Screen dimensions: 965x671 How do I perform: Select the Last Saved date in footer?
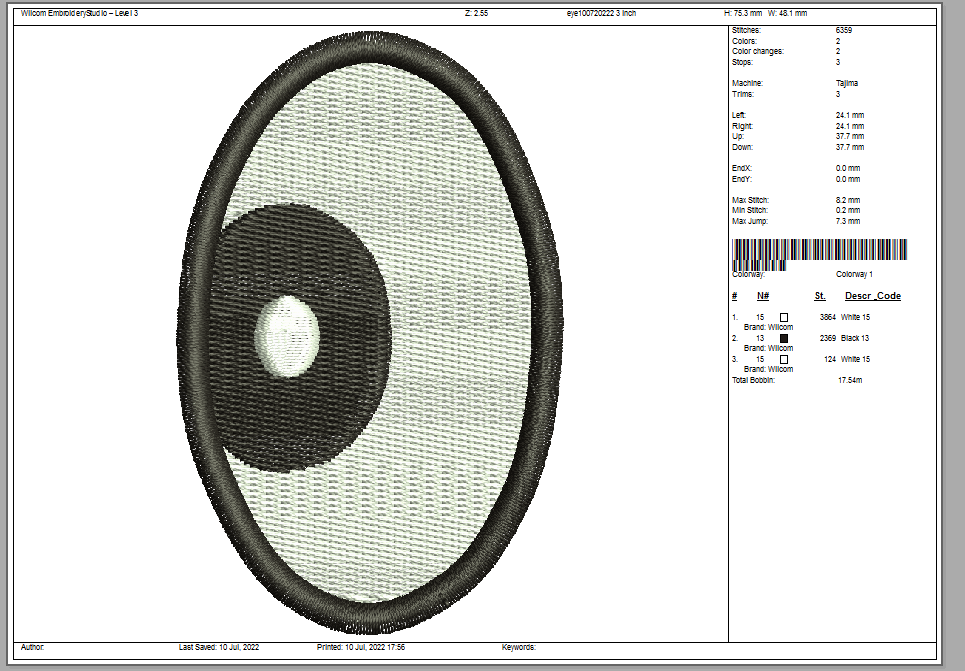point(218,648)
